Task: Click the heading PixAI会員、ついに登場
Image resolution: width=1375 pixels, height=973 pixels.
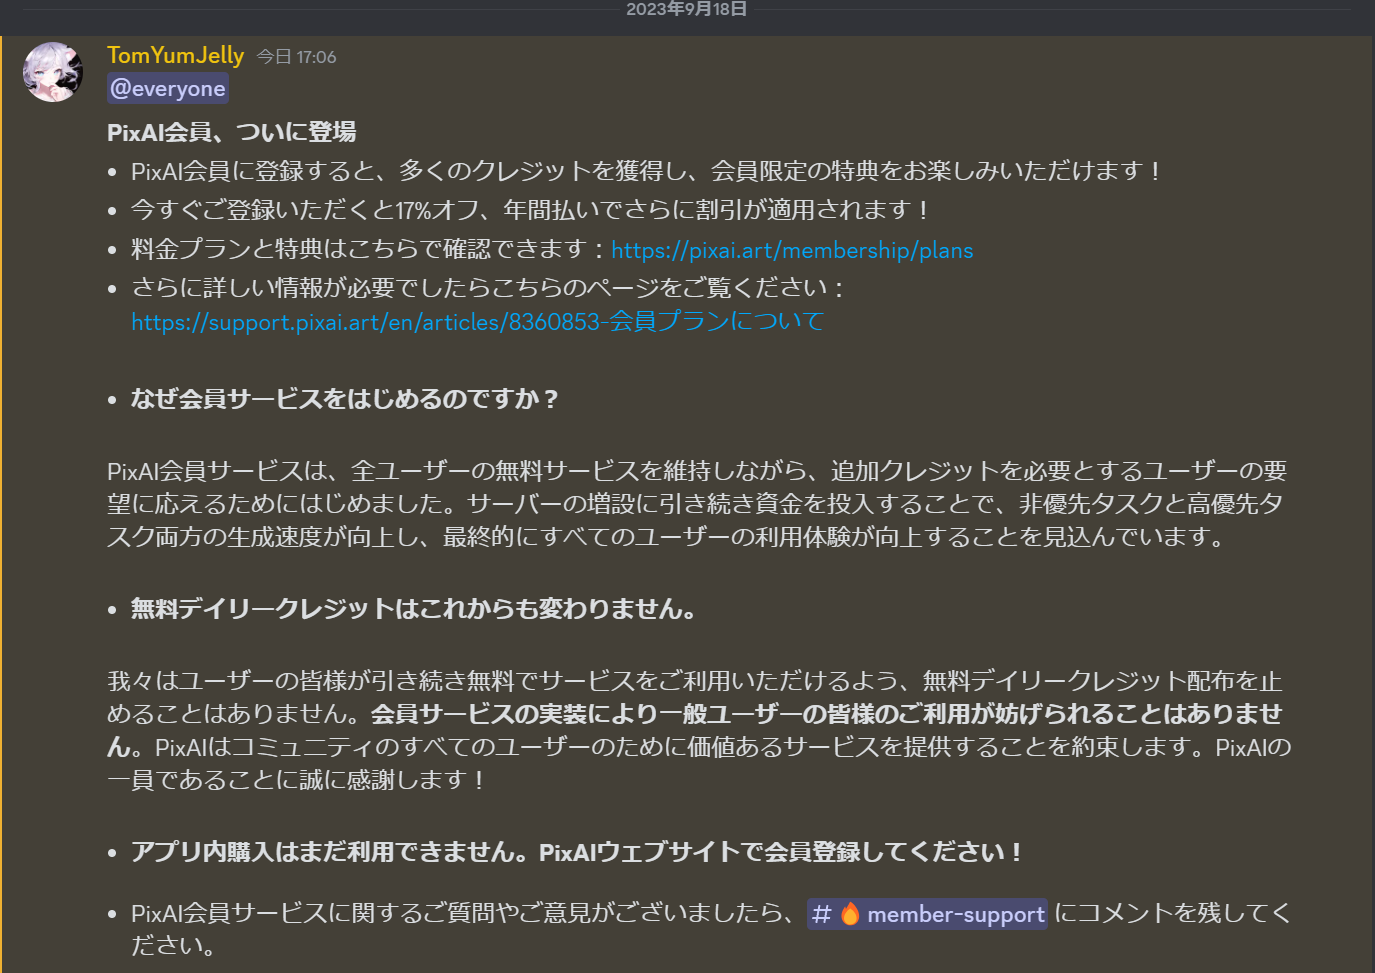Action: [x=232, y=132]
